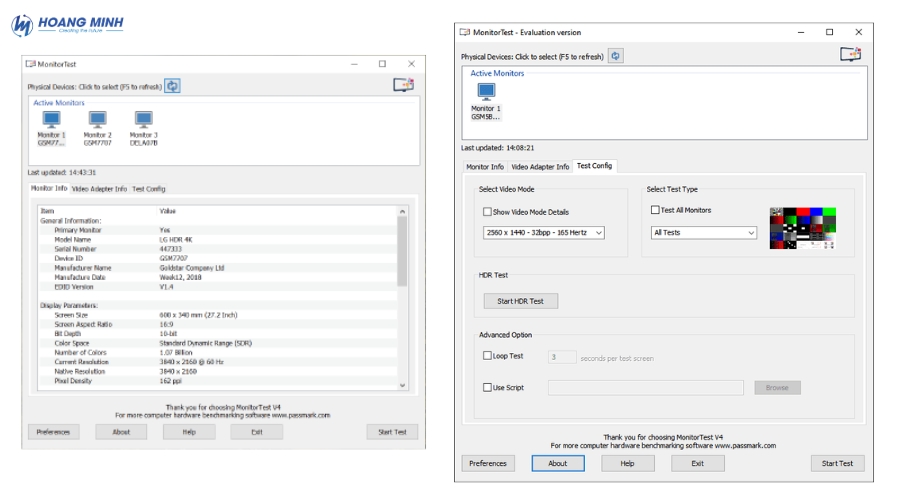Click the MonitorTest title bar icon in left window
This screenshot has height=500, width=900.
coord(30,64)
